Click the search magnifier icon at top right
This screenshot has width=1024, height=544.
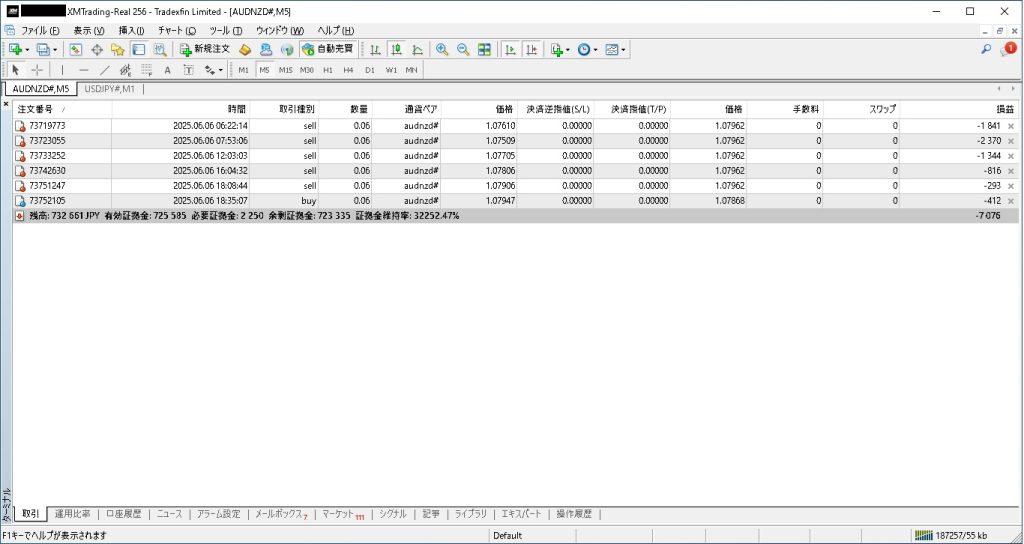(x=986, y=49)
